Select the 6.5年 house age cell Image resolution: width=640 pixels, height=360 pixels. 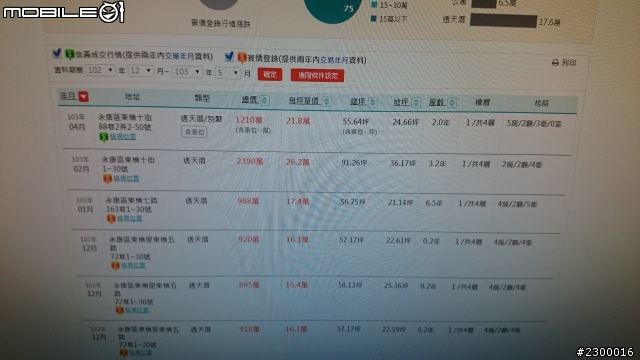[x=434, y=203]
